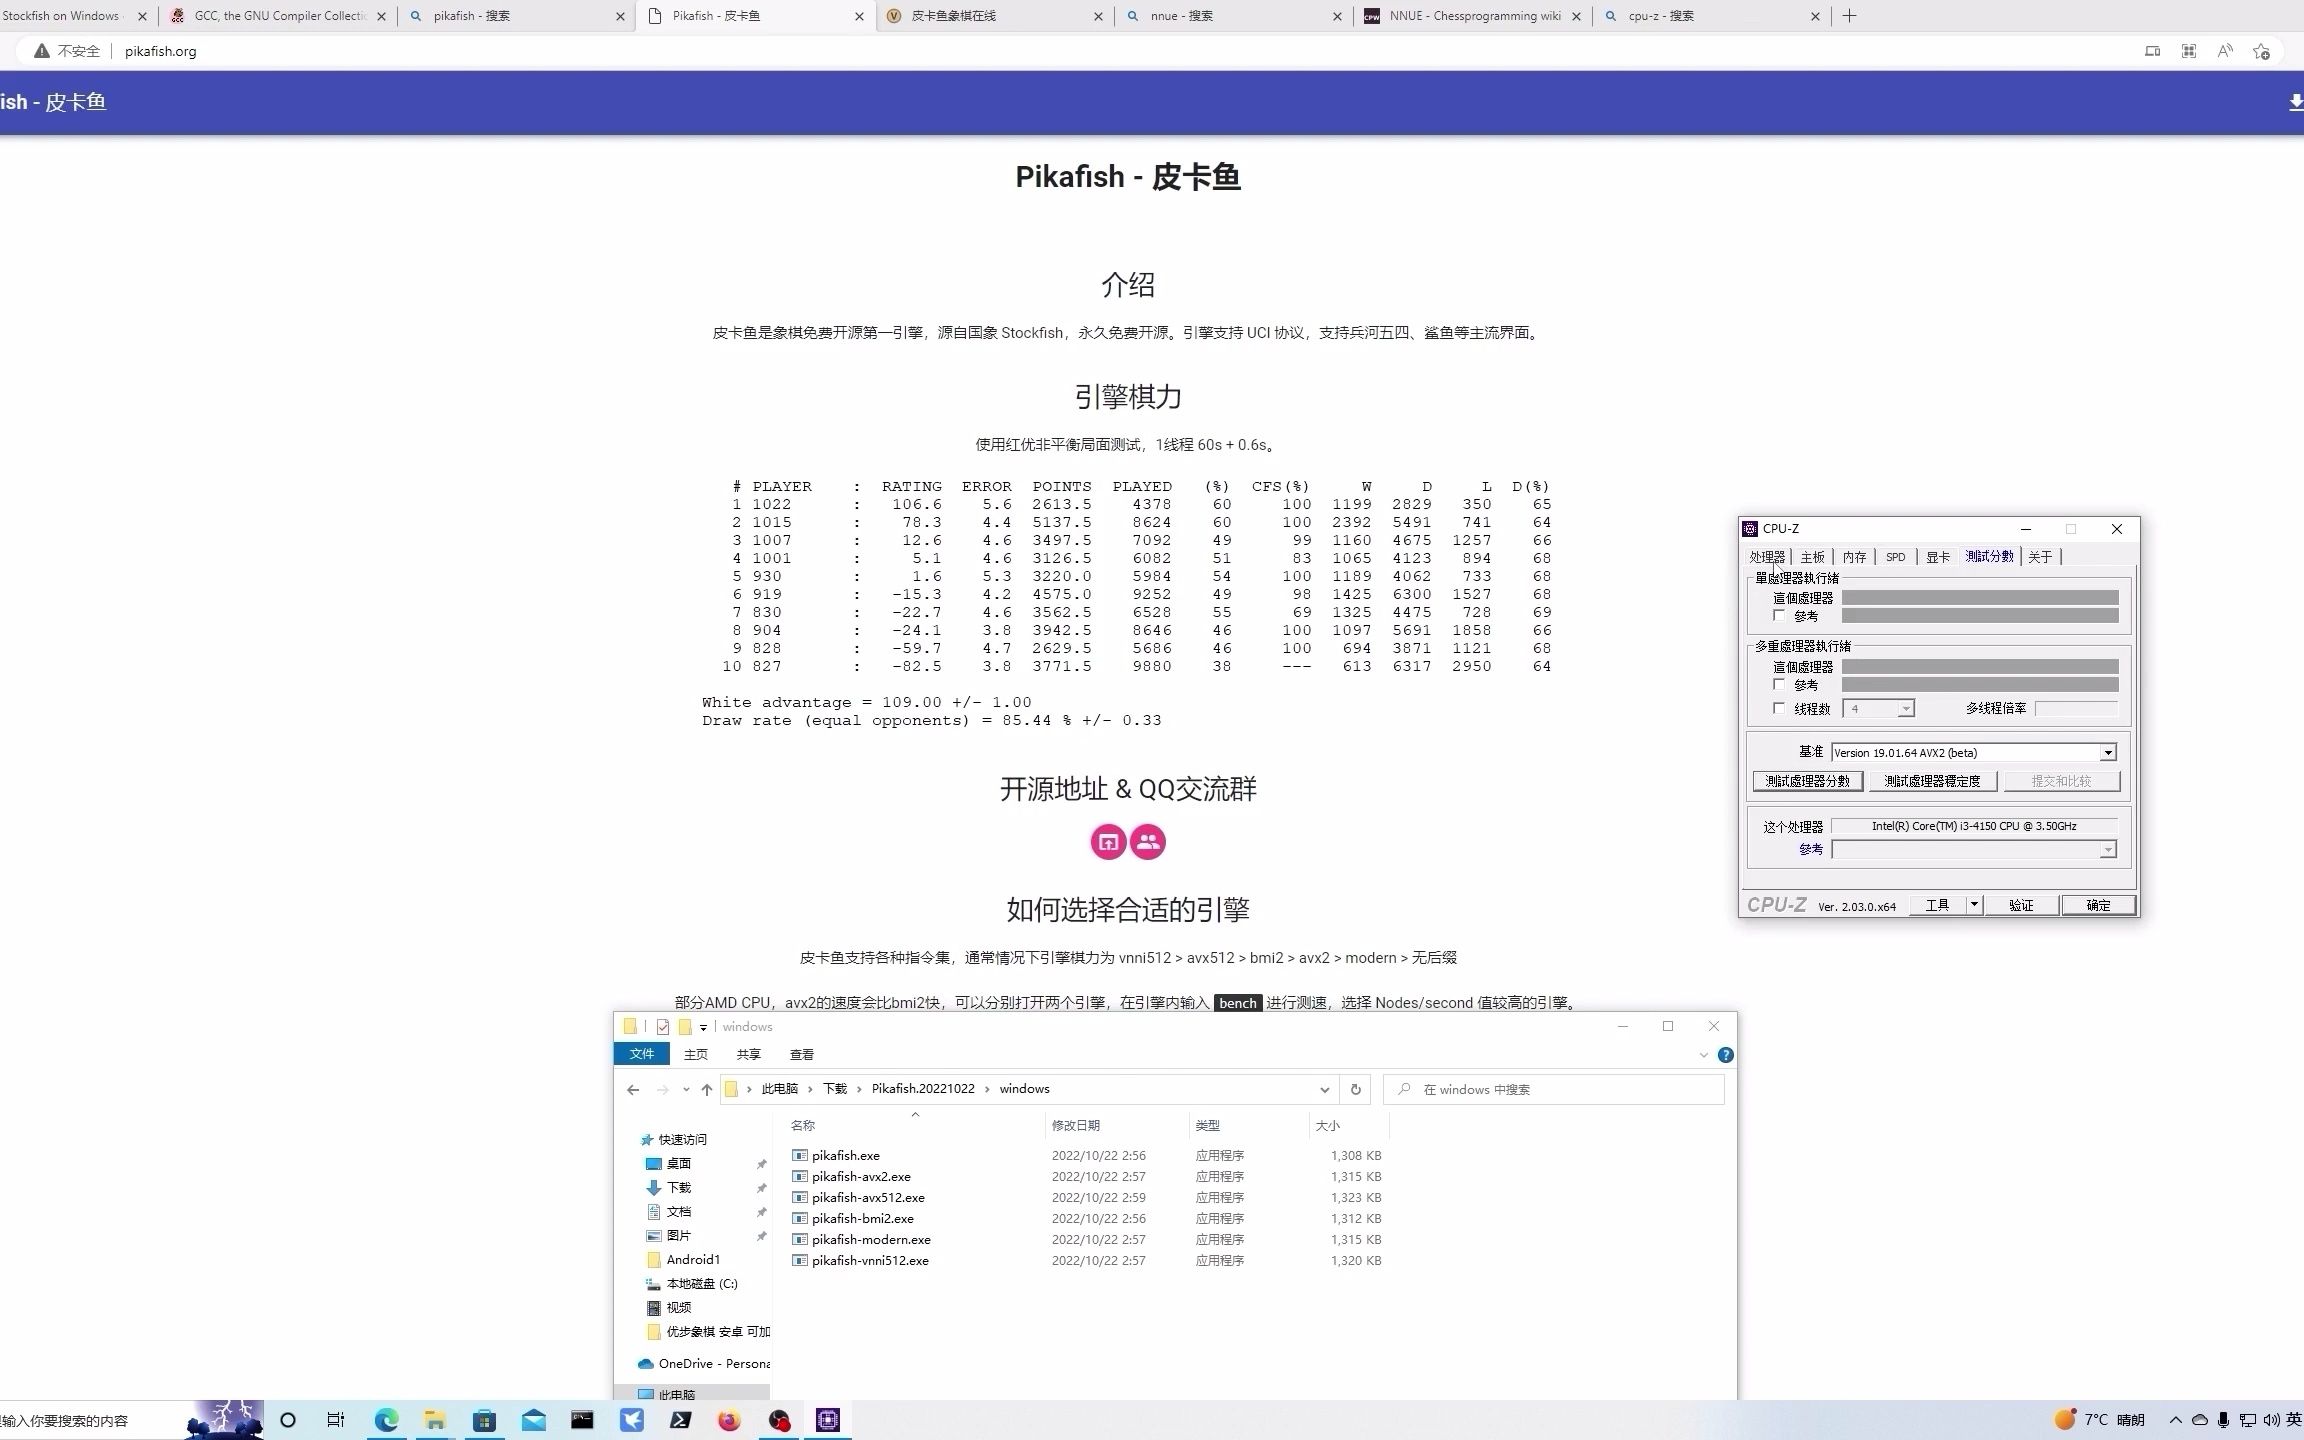Check the 參考 checkbox in multi-thread section
2304x1440 pixels.
coord(1779,685)
